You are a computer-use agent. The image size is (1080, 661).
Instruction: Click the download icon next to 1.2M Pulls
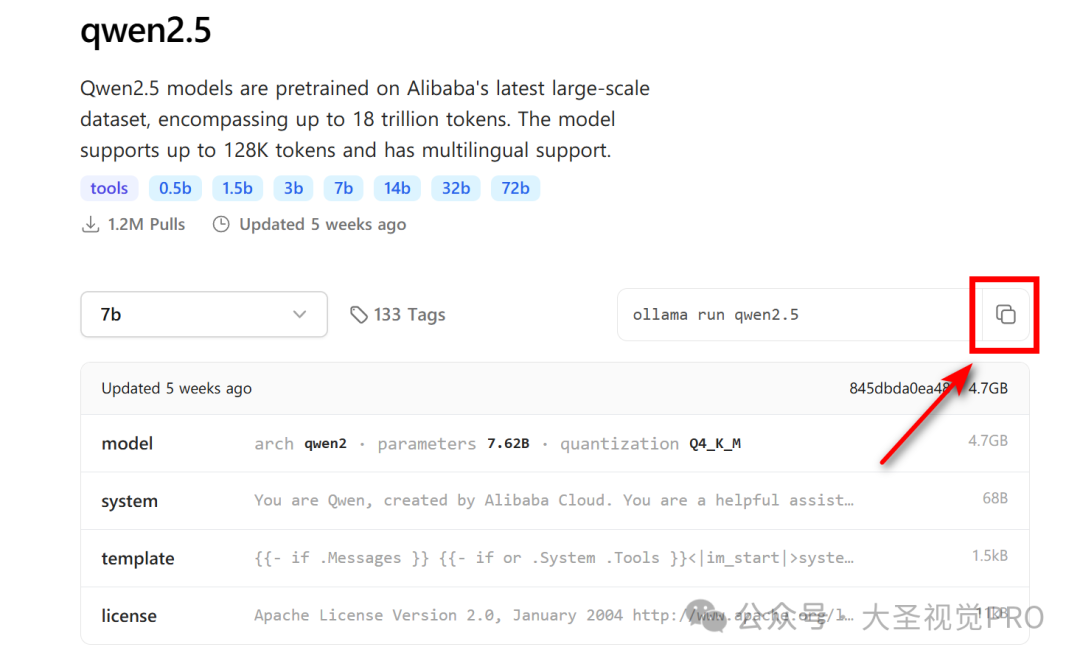(90, 224)
